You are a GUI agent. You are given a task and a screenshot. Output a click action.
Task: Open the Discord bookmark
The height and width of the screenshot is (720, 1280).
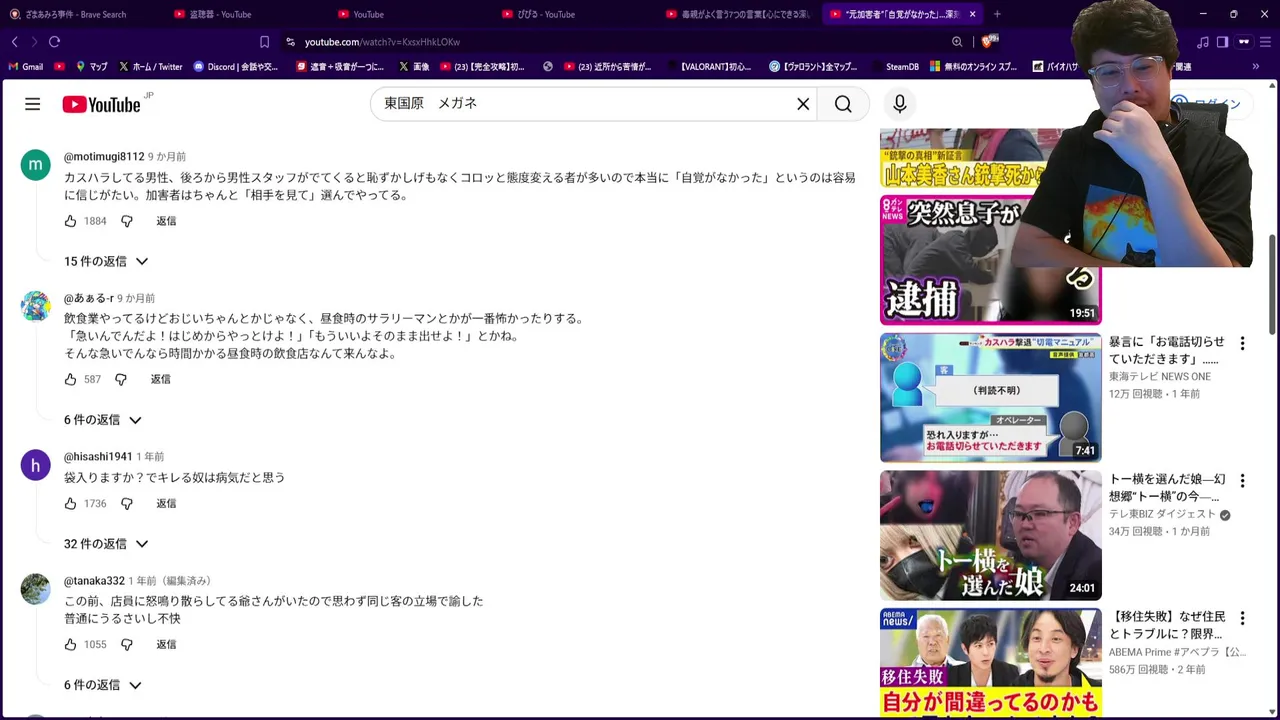click(x=236, y=67)
